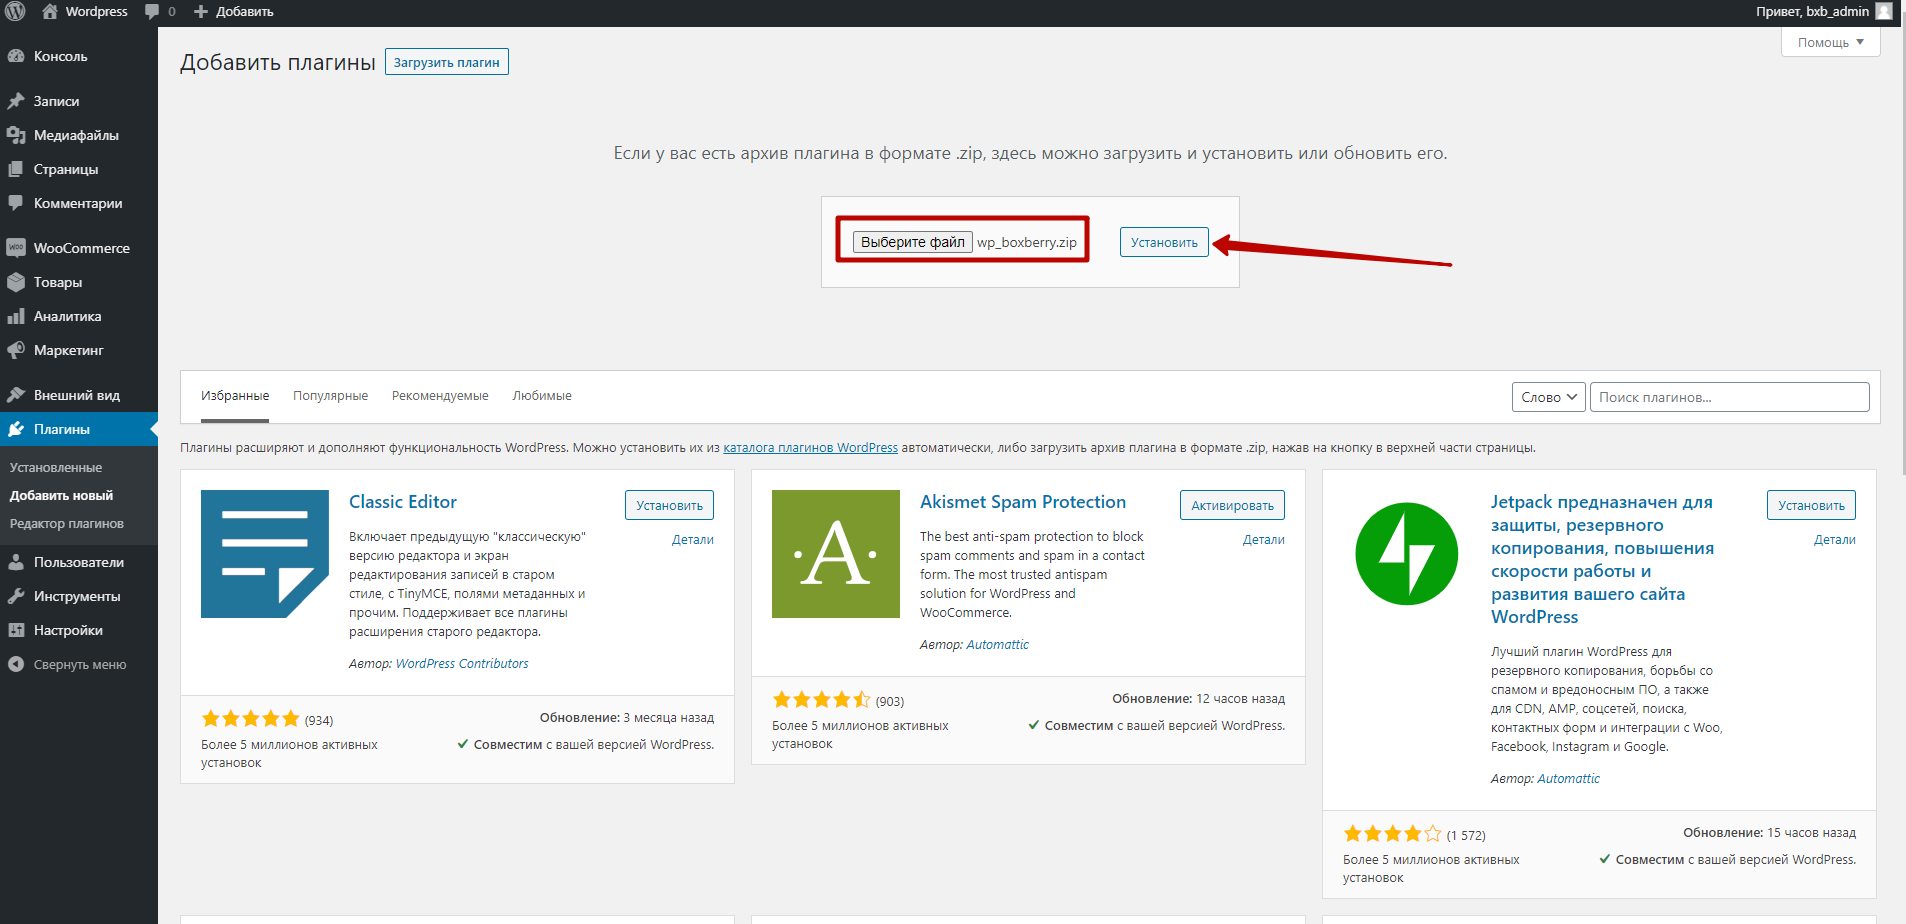Click the Выберите файл button

click(x=913, y=242)
